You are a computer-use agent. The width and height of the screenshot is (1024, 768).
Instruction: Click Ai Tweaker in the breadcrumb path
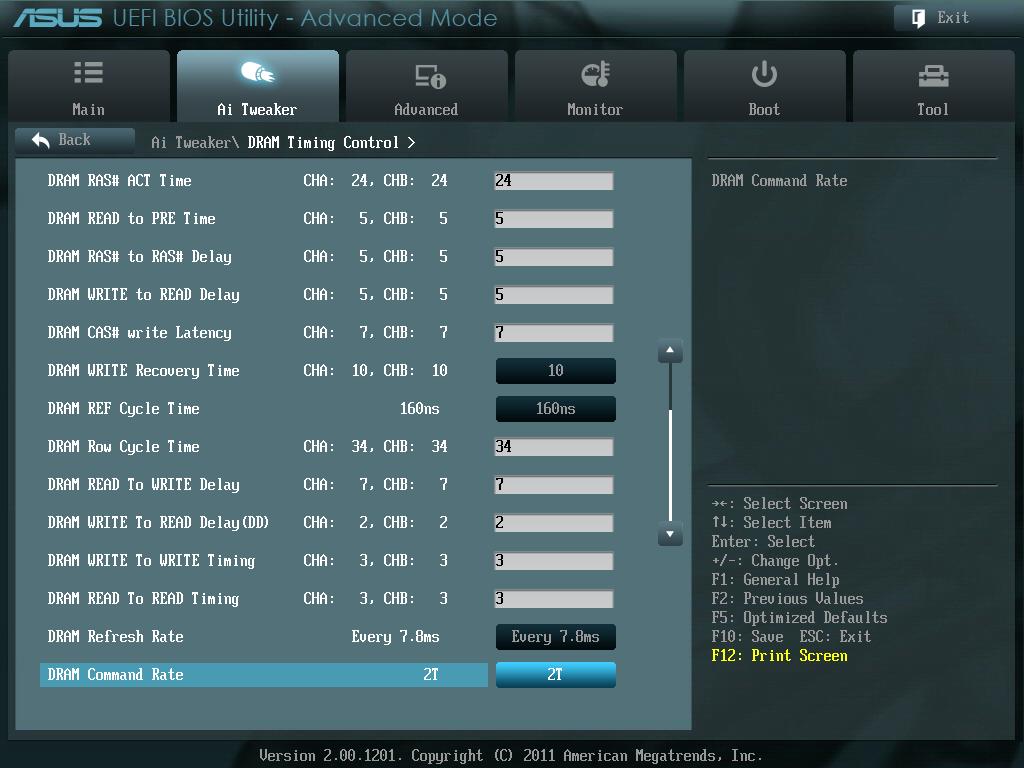(x=191, y=142)
